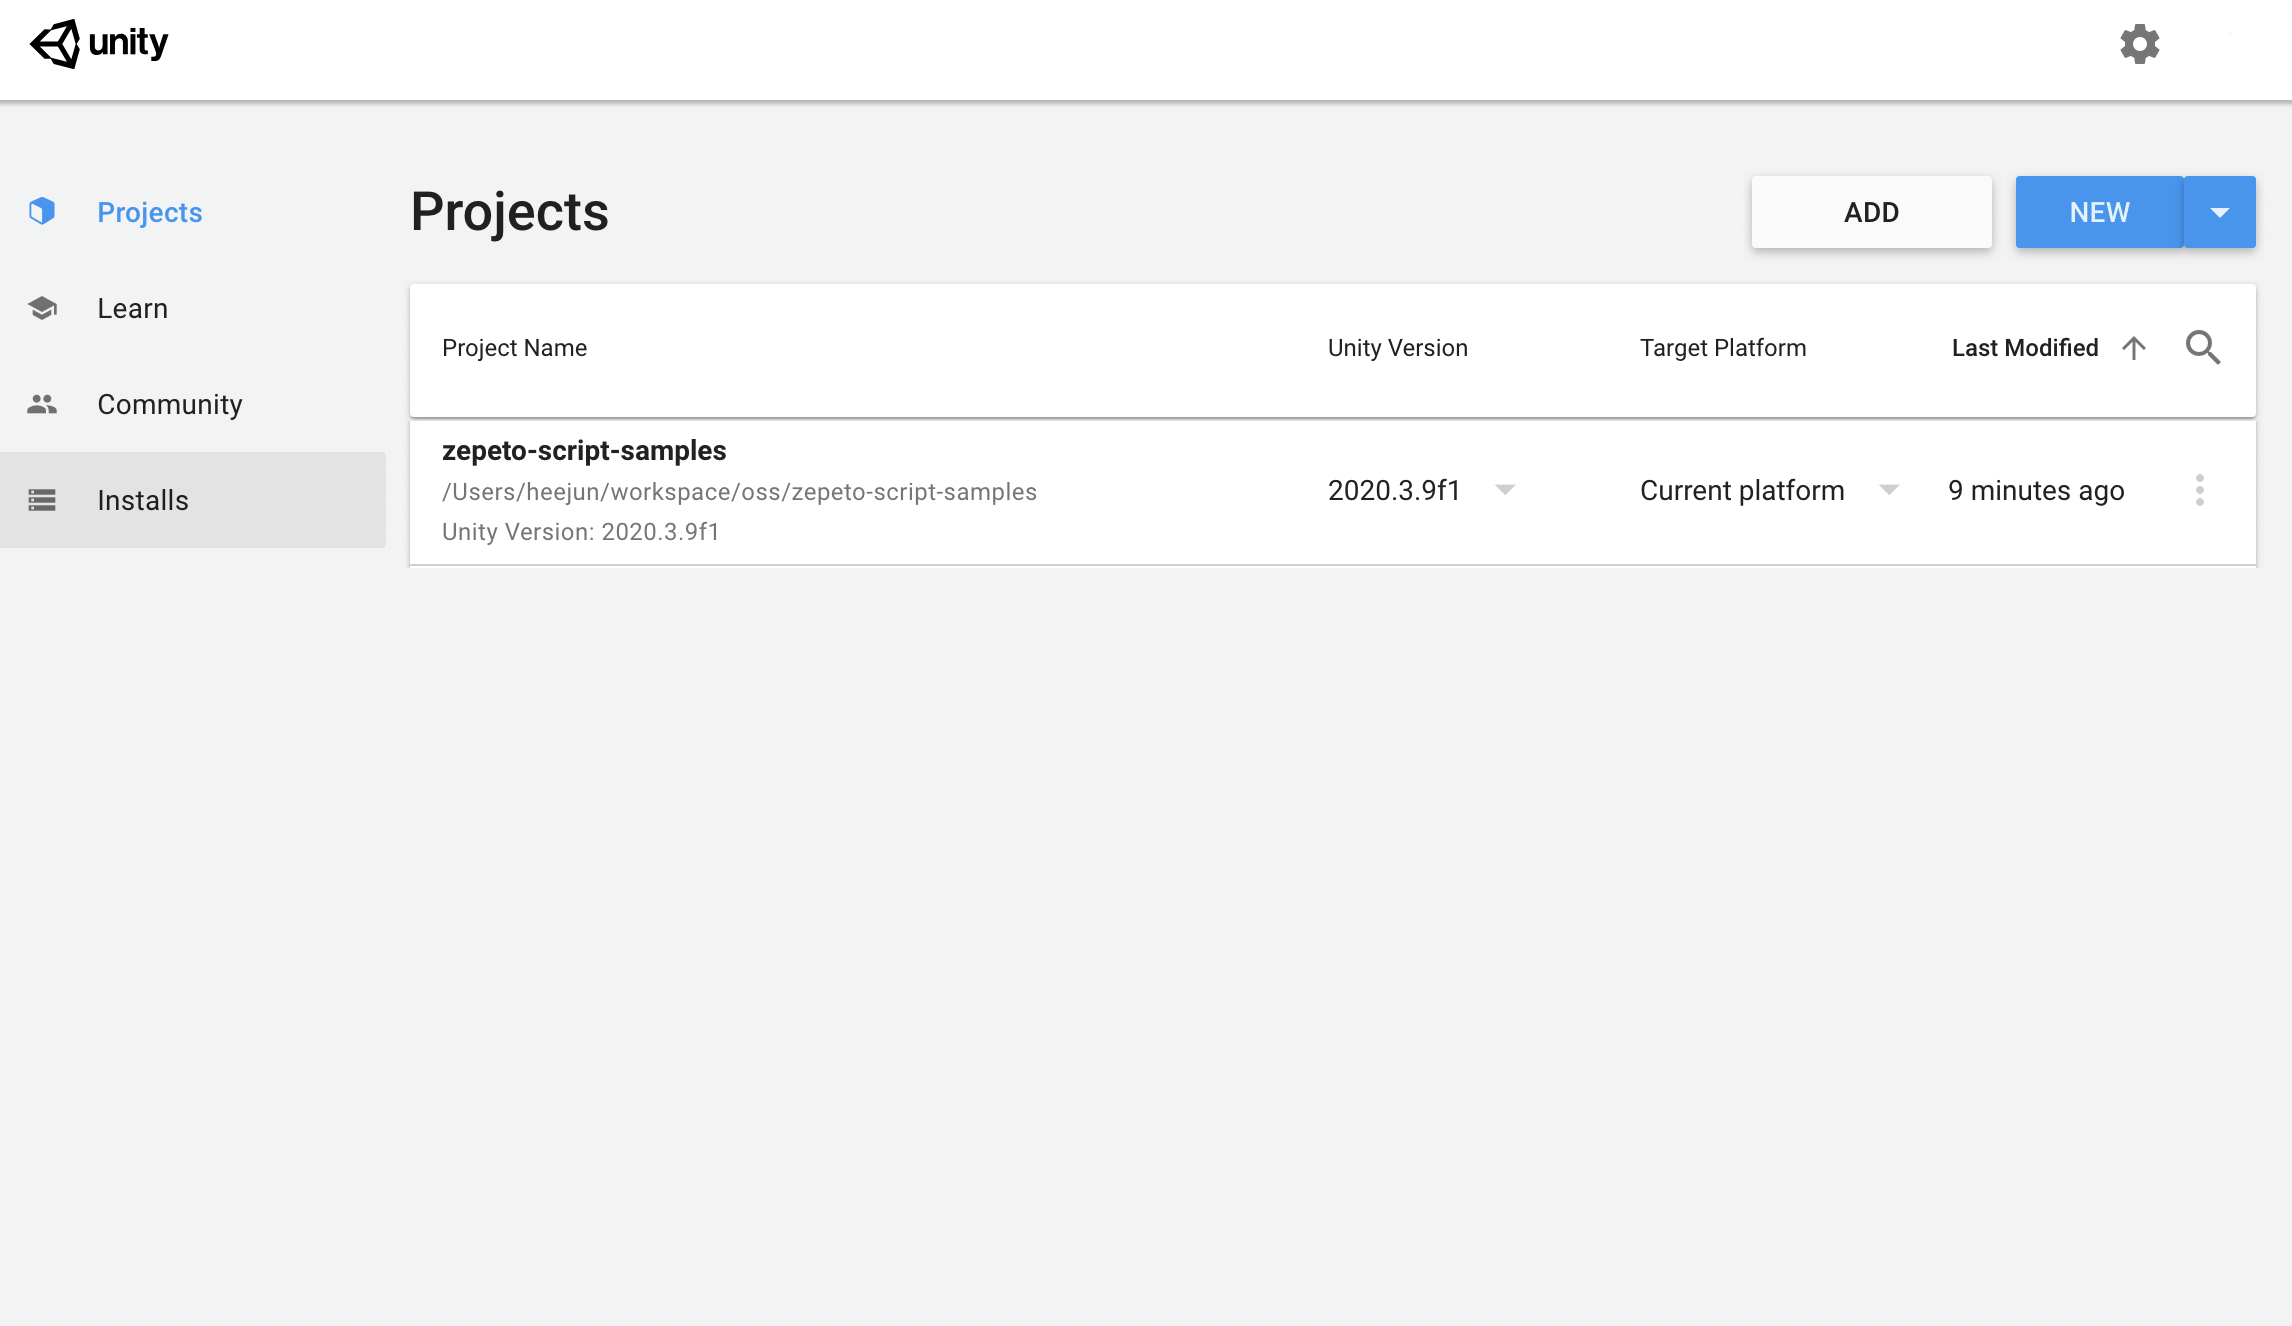Viewport: 2292px width, 1326px height.
Task: Go to the Learn section
Action: click(x=193, y=308)
